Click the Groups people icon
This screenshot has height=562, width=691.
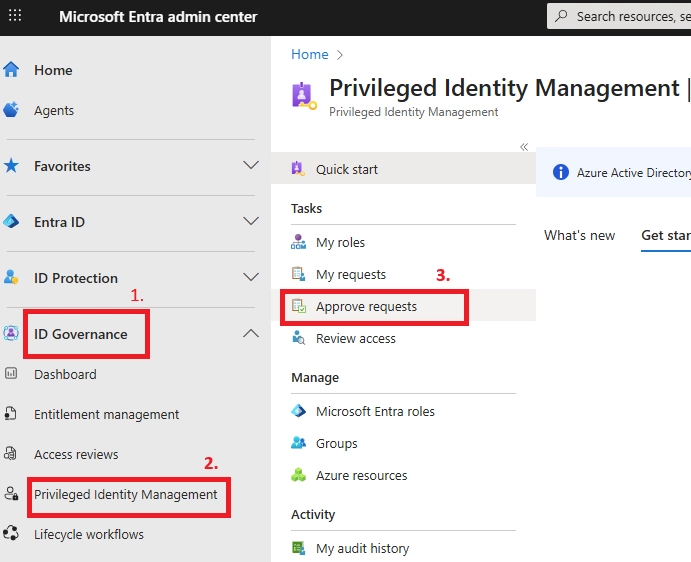(x=298, y=443)
